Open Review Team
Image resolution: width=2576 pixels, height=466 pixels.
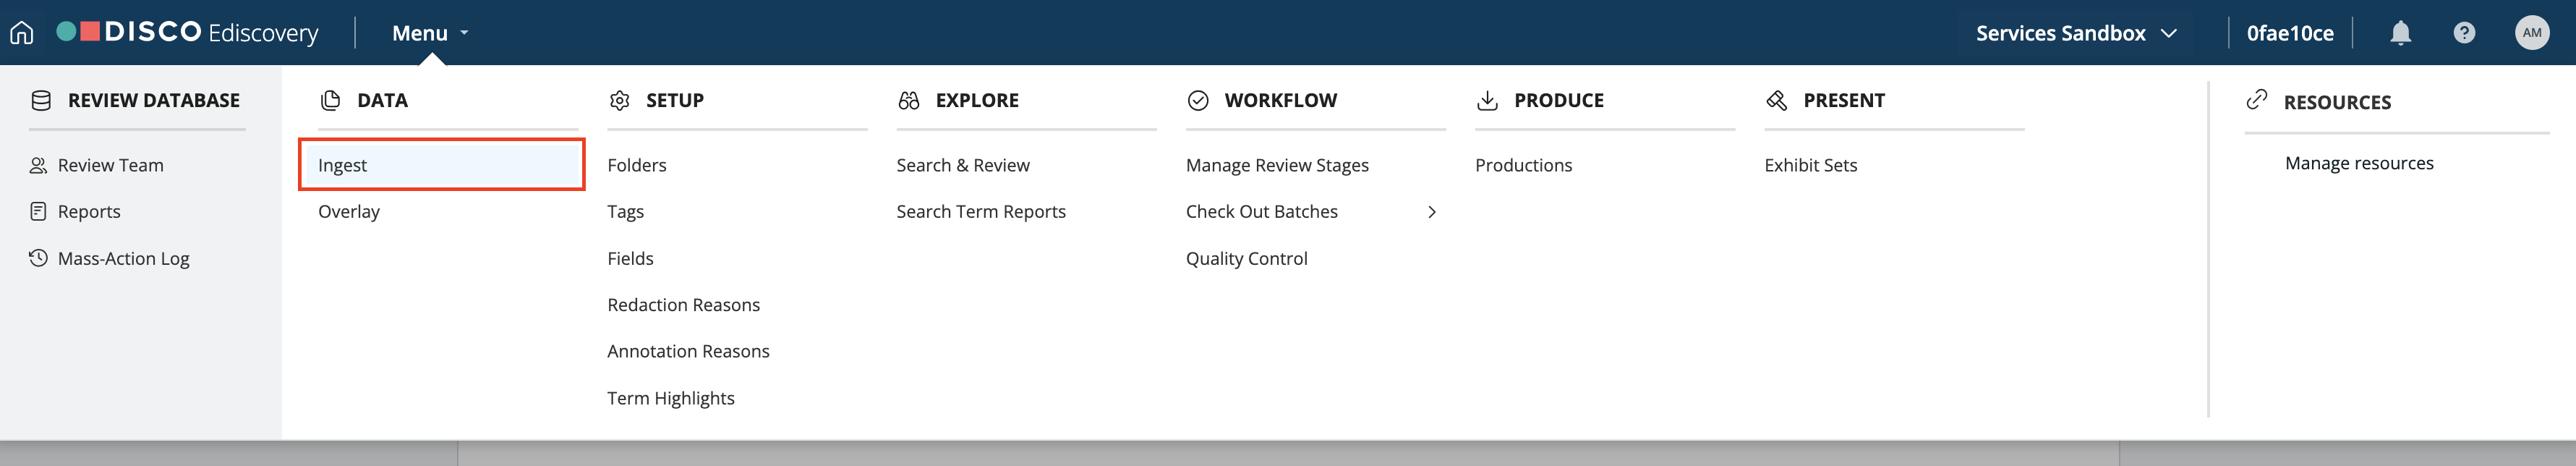tap(110, 165)
